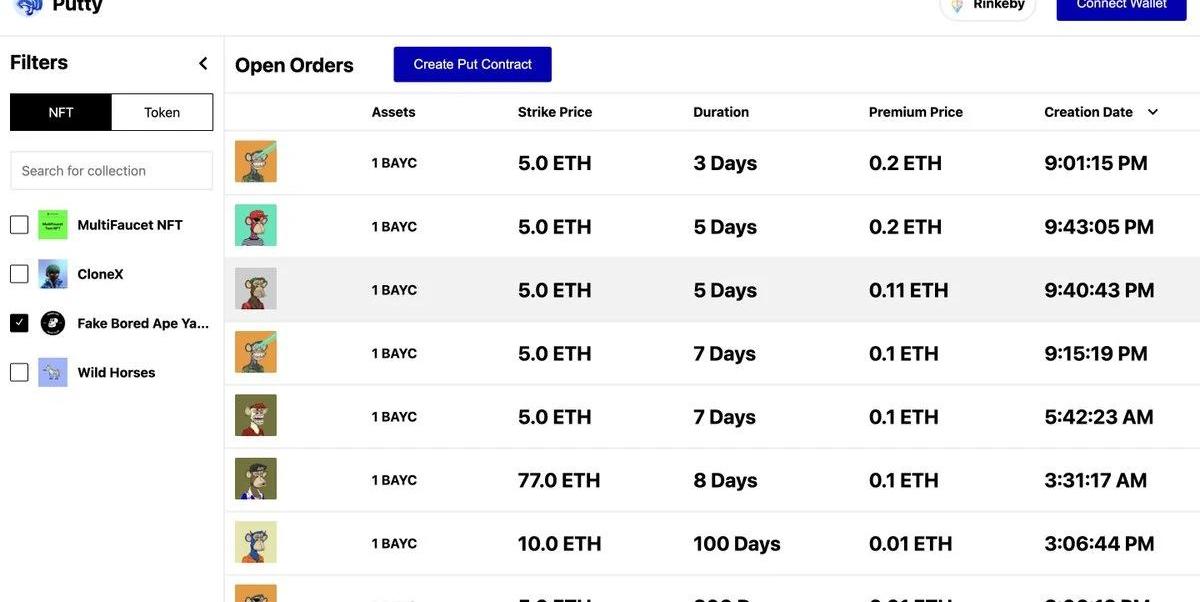Screen dimensions: 1200x602
Task: Tick the Wild Horses checkbox
Action: pos(19,372)
